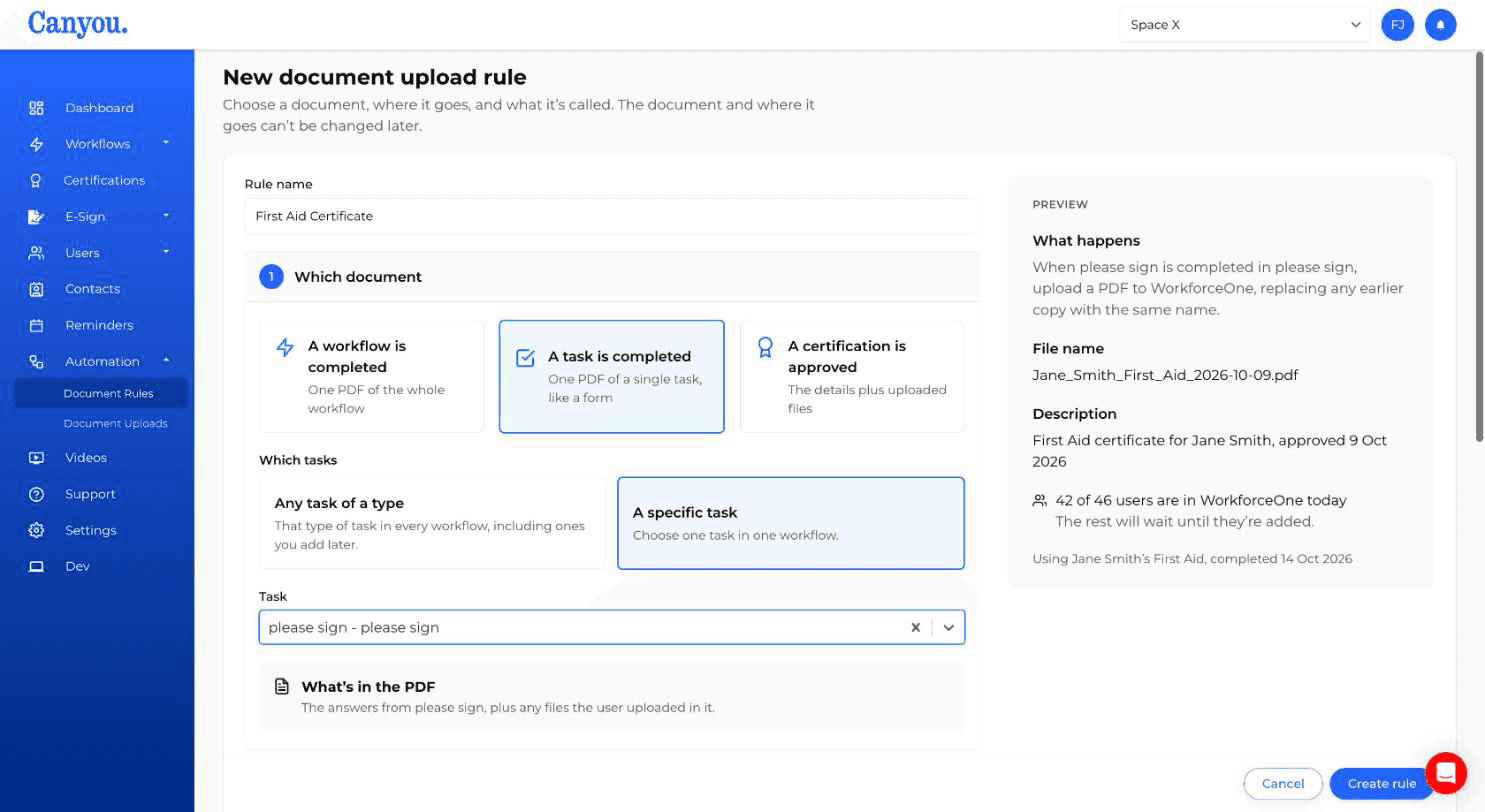Click the page vertical scrollbar

(x=1480, y=245)
